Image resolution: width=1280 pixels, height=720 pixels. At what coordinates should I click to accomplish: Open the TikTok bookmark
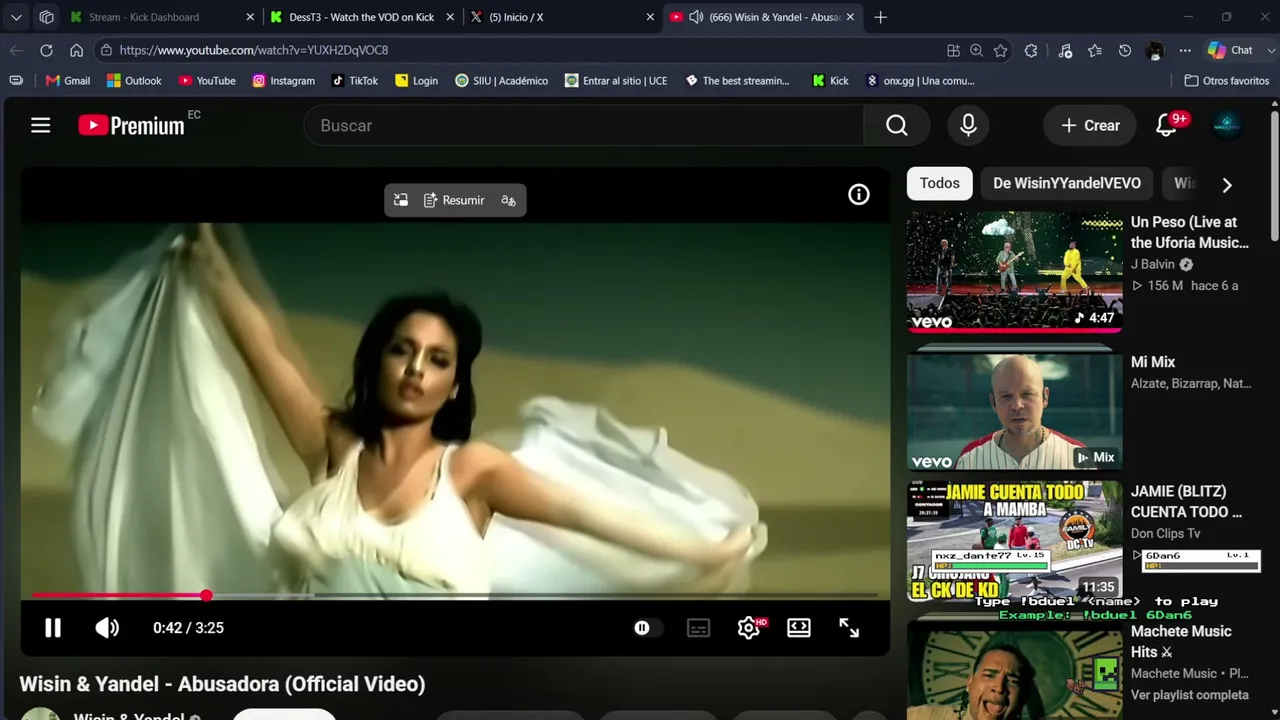[x=354, y=81]
